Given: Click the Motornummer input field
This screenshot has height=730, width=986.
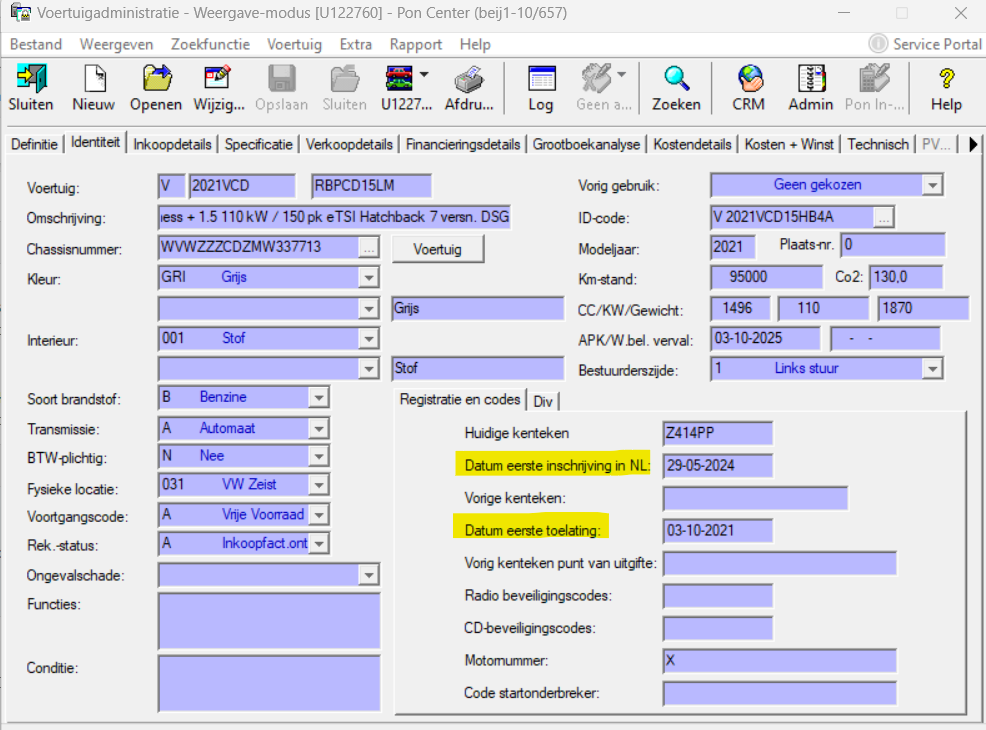Looking at the screenshot, I should point(779,661).
